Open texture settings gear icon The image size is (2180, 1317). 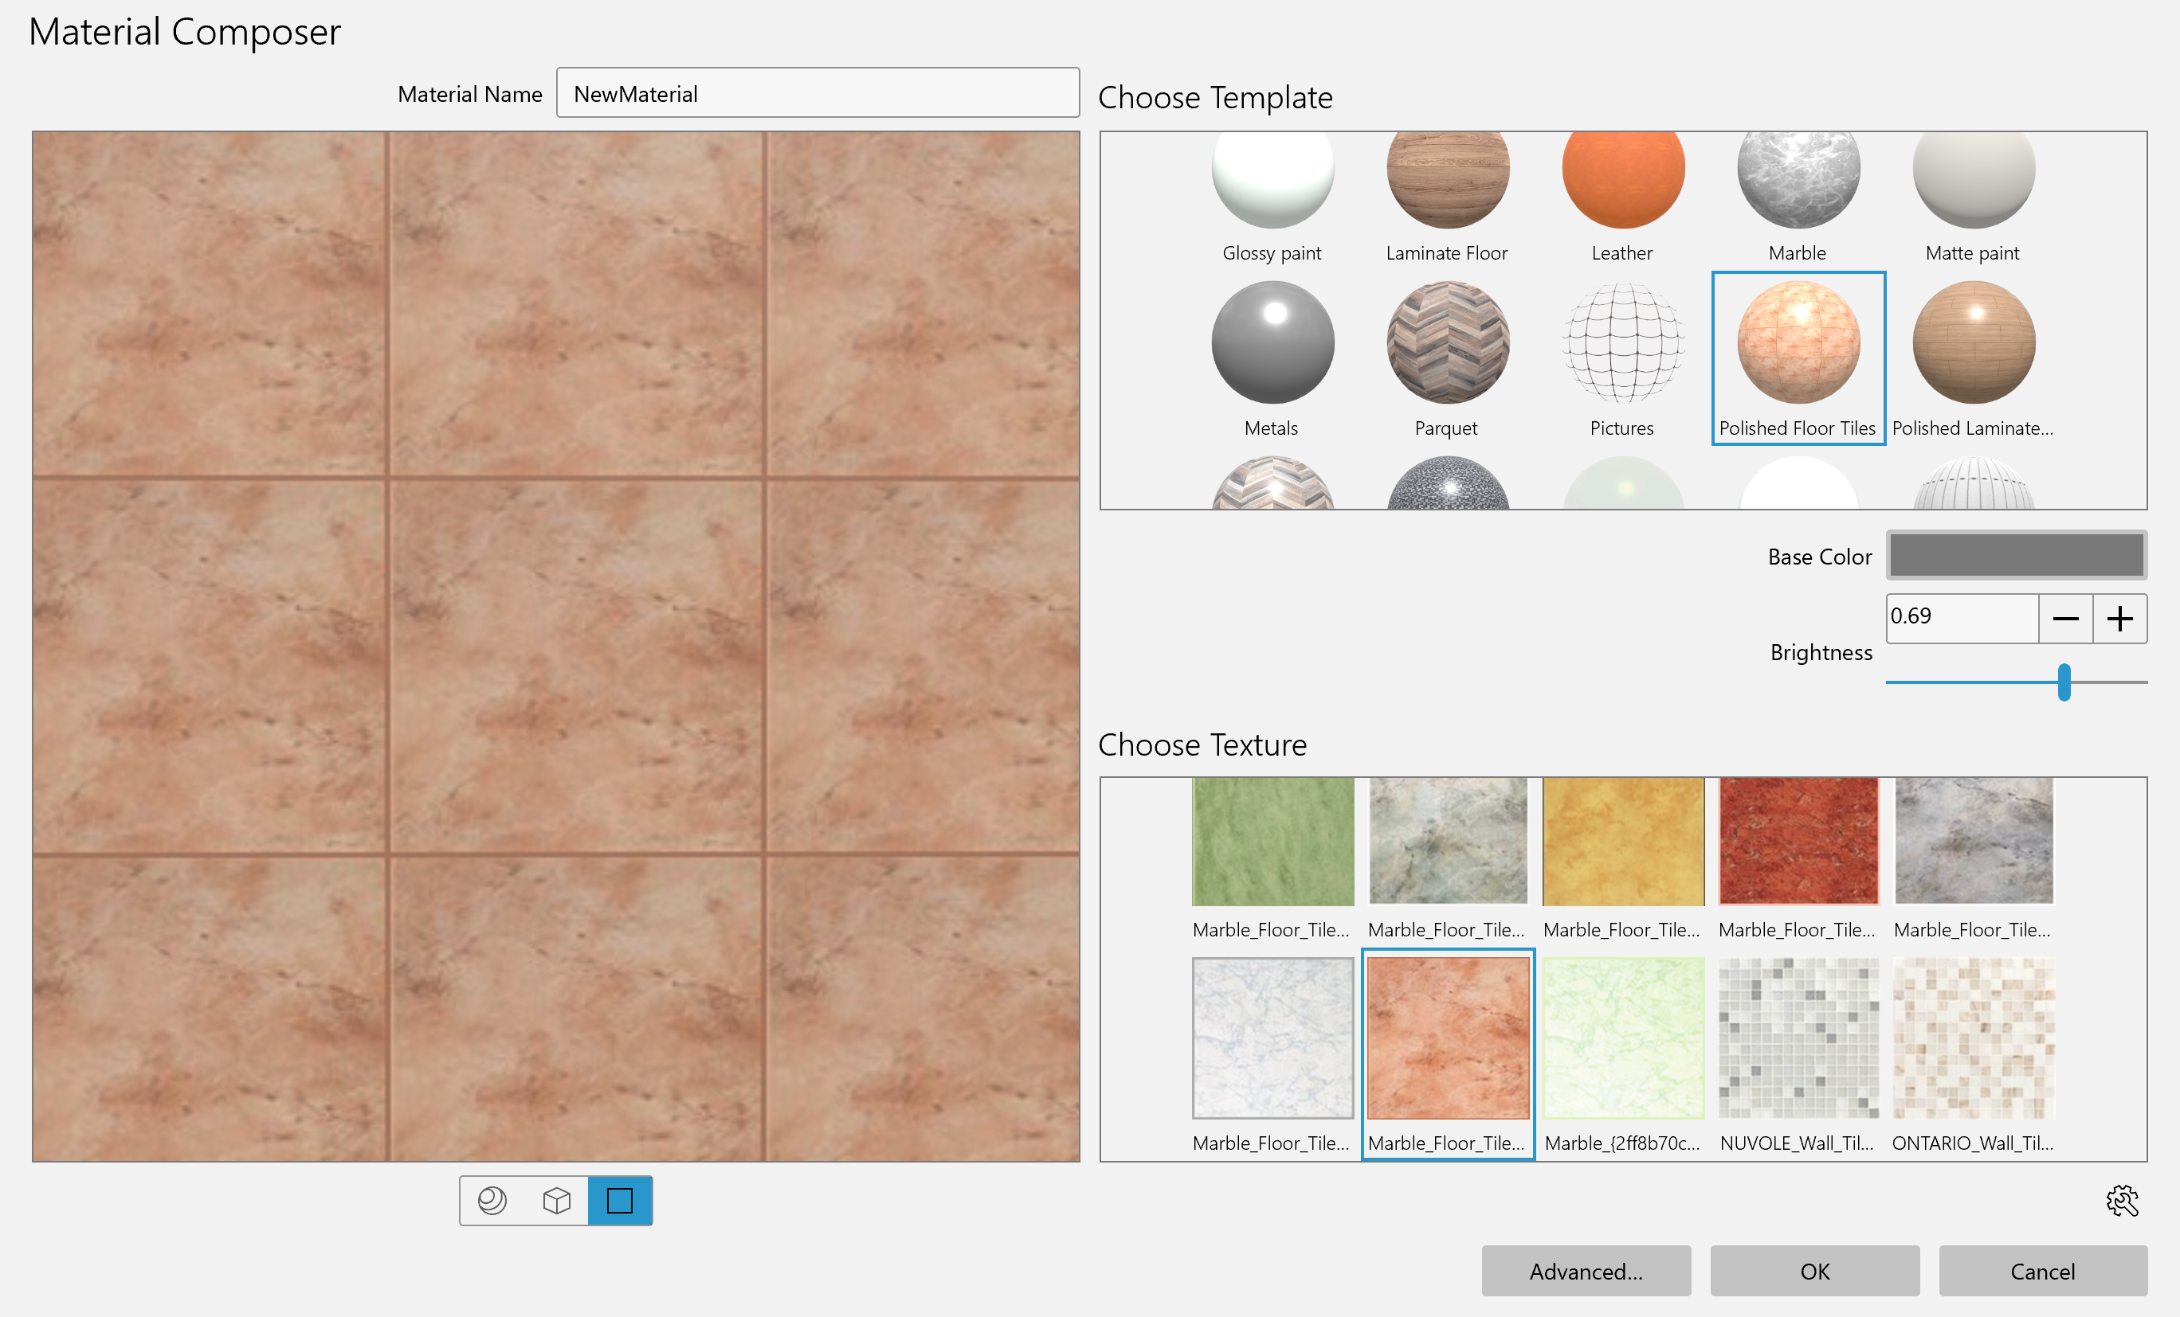point(2121,1201)
